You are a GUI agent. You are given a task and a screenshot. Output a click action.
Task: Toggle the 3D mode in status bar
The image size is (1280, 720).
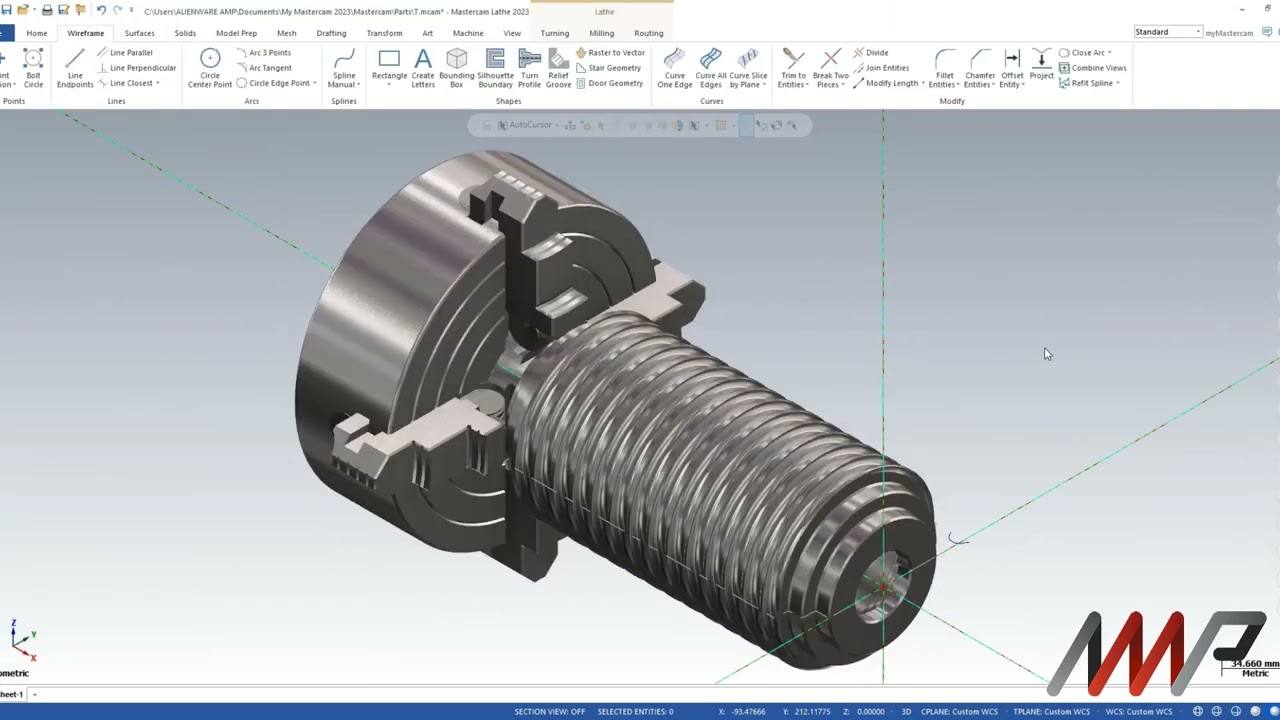907,711
